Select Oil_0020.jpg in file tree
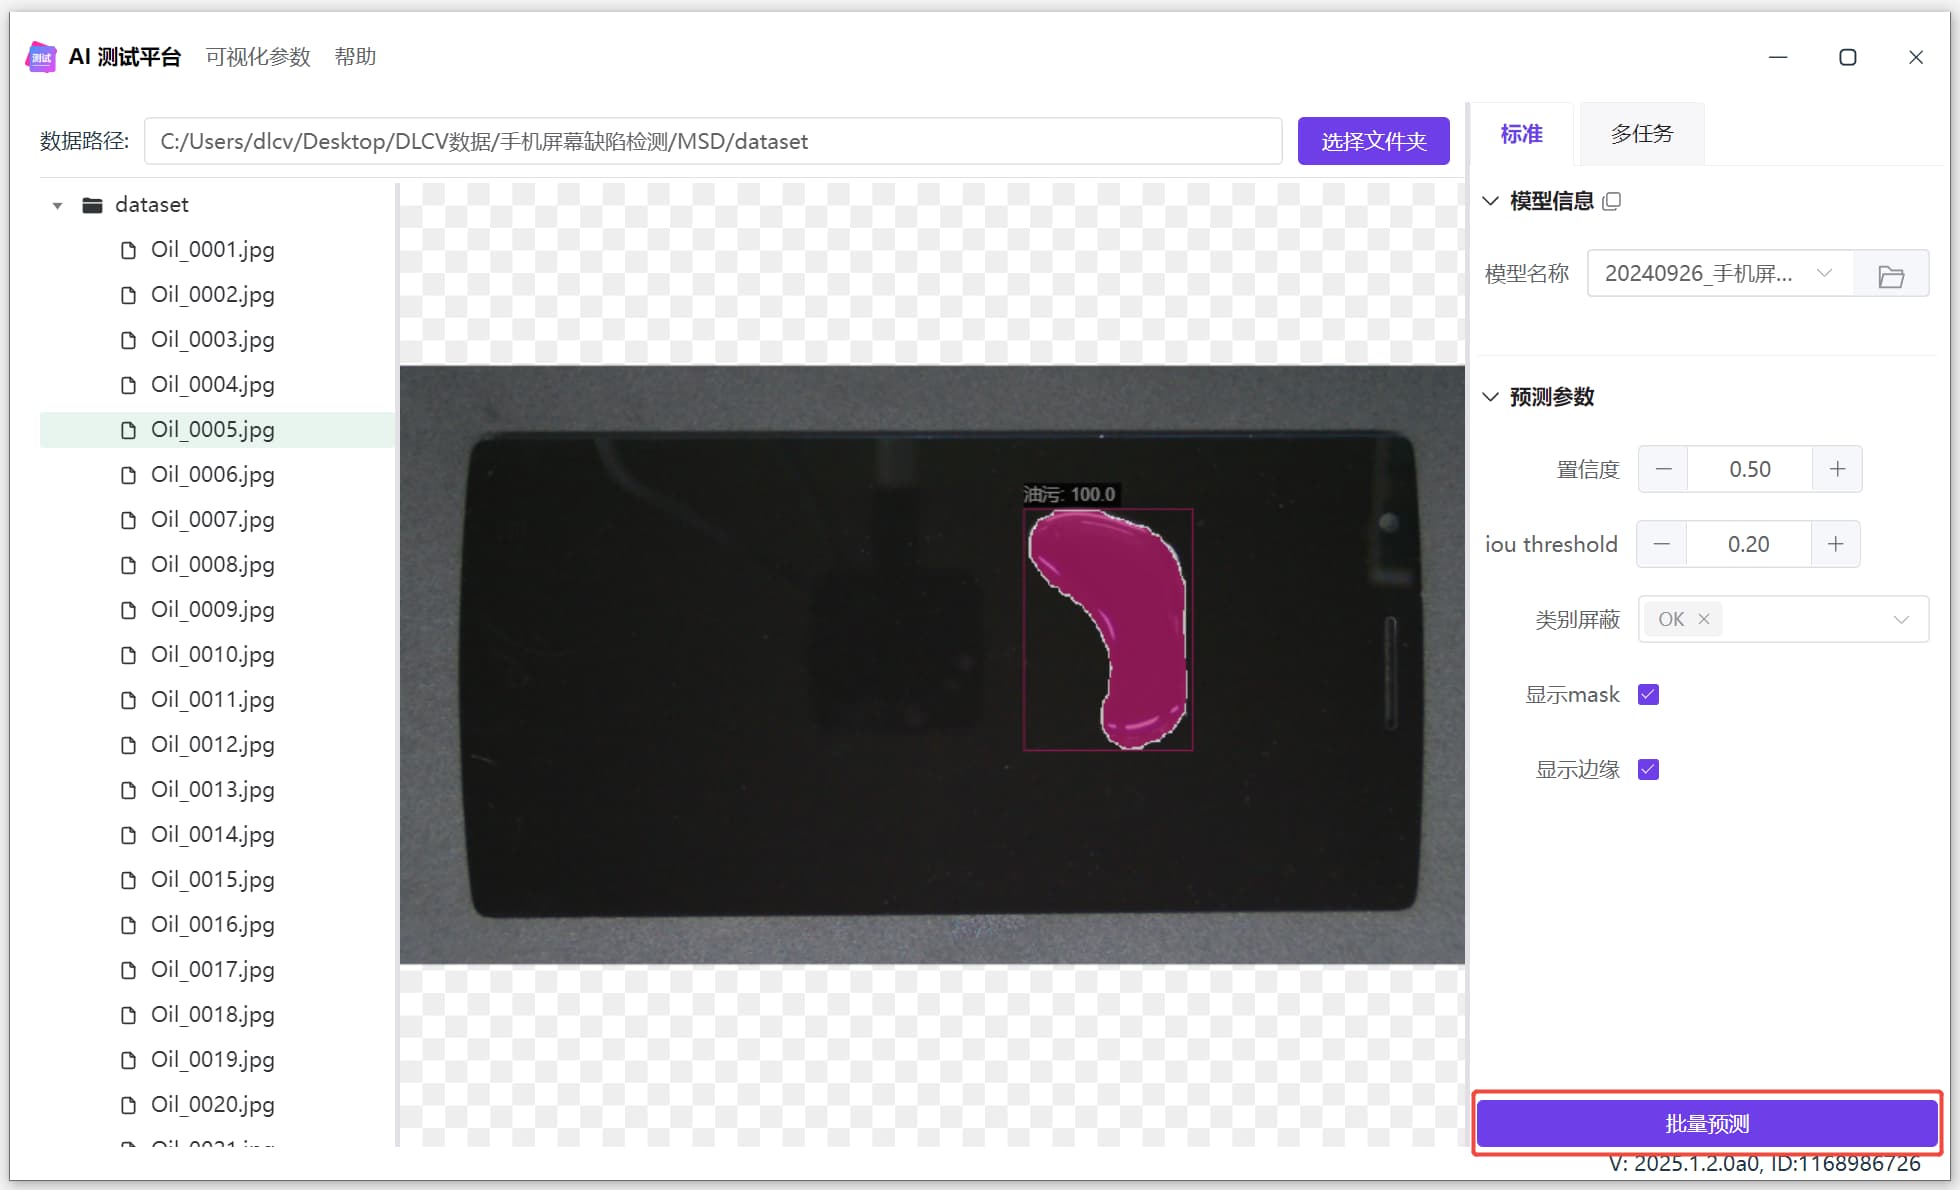The height and width of the screenshot is (1190, 1960). tap(212, 1105)
